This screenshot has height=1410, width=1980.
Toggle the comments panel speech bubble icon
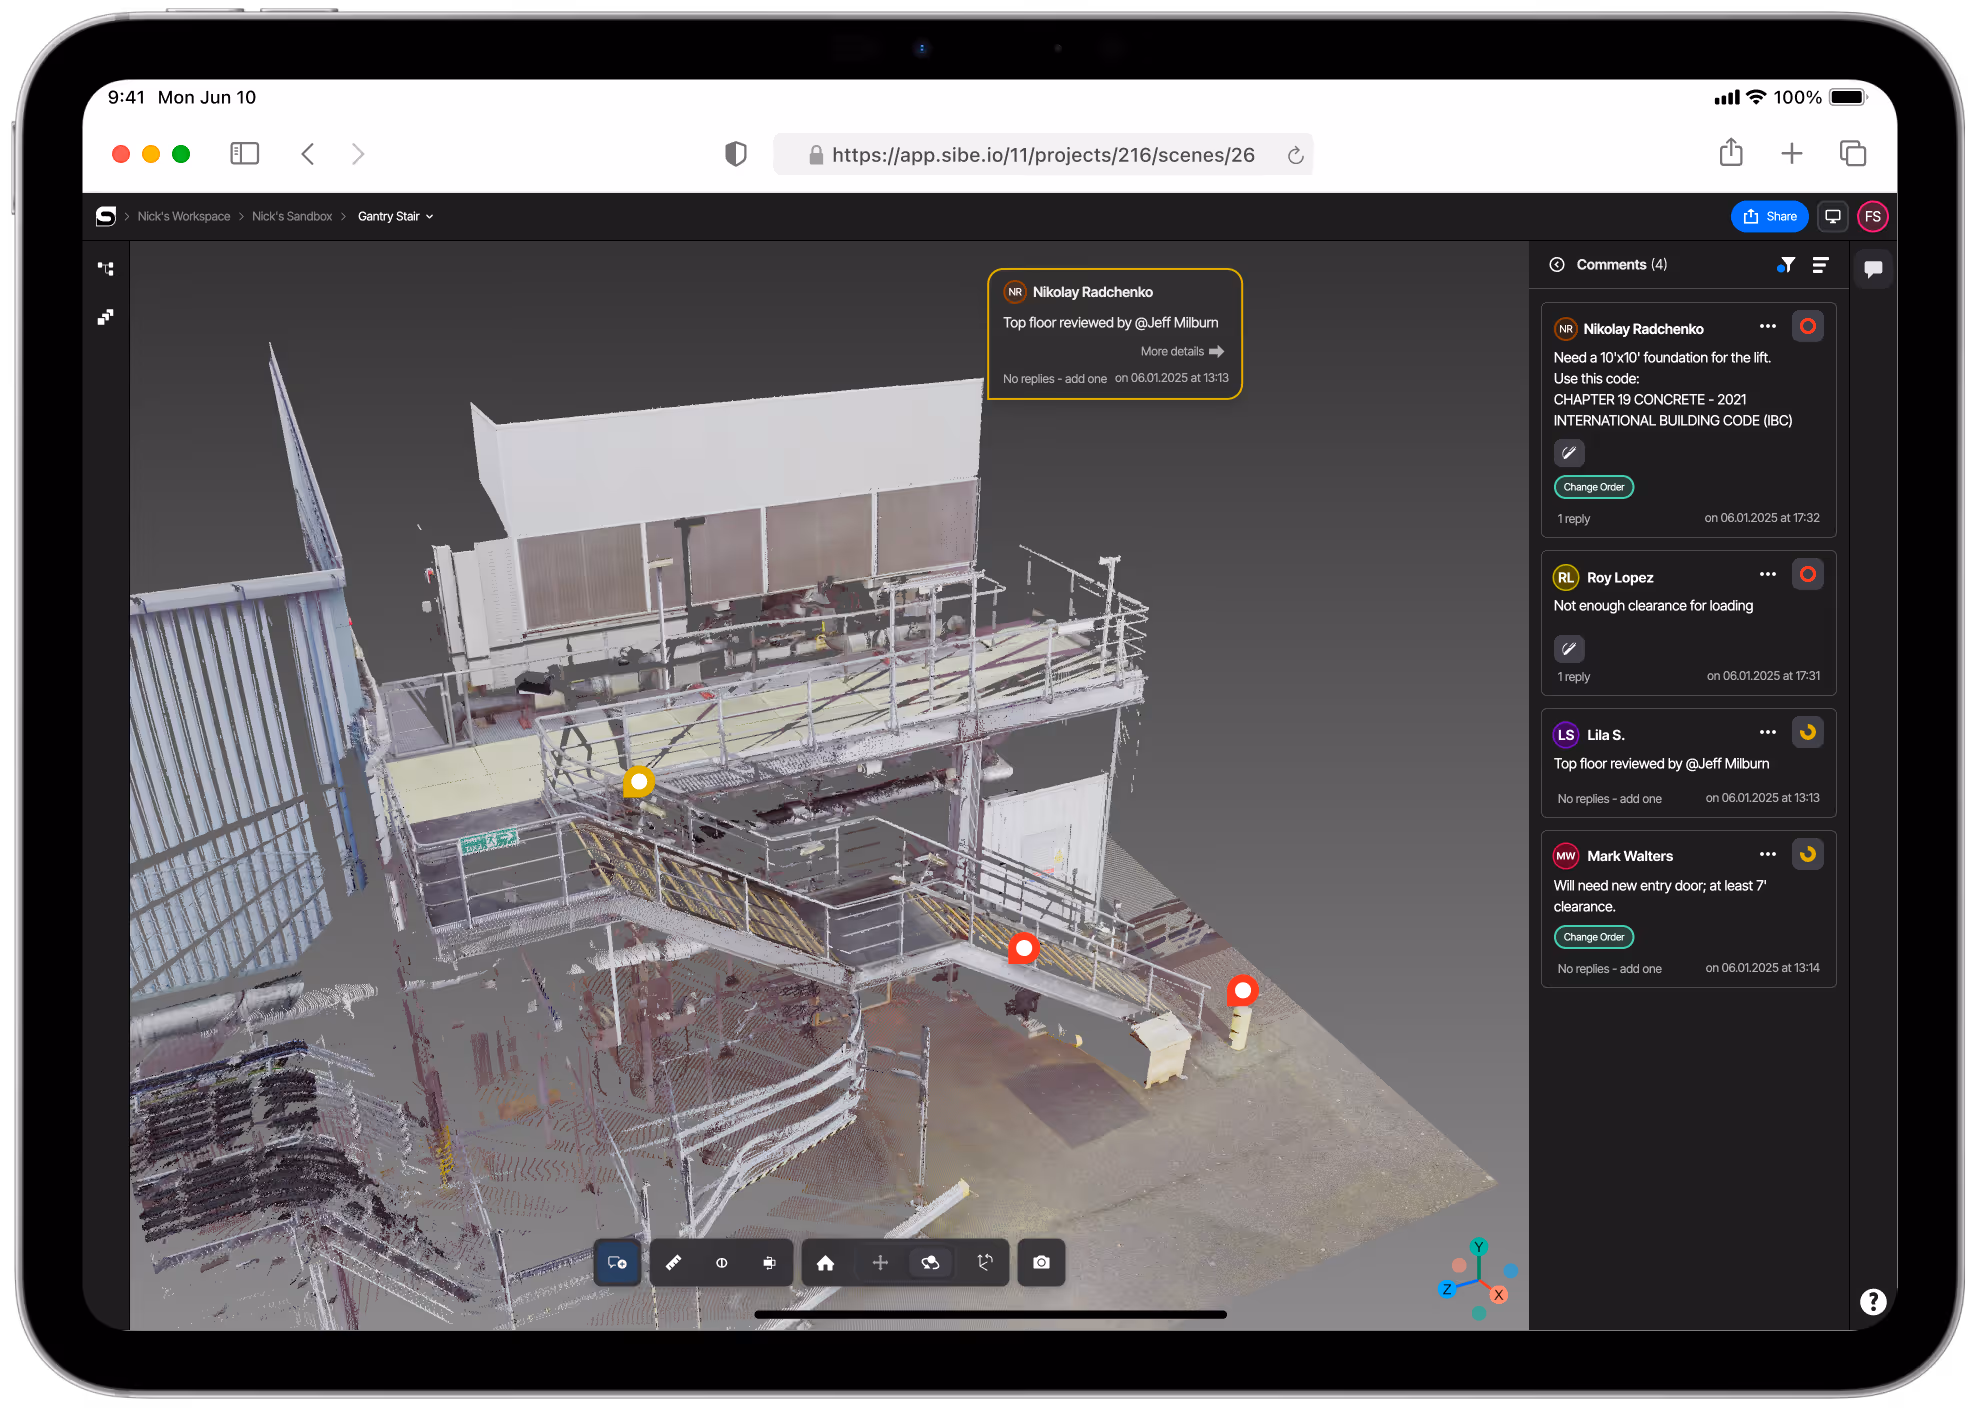[1873, 268]
